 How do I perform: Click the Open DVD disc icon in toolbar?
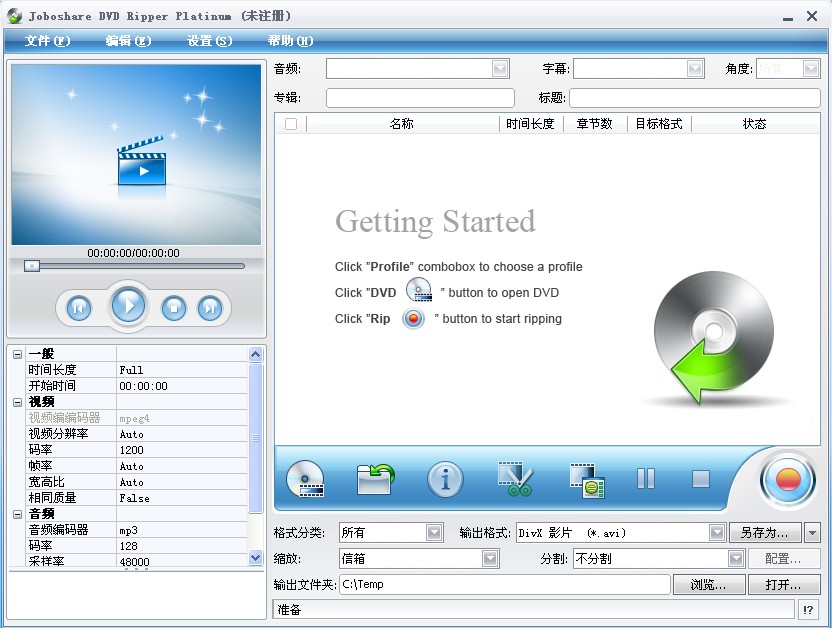pyautogui.click(x=305, y=479)
